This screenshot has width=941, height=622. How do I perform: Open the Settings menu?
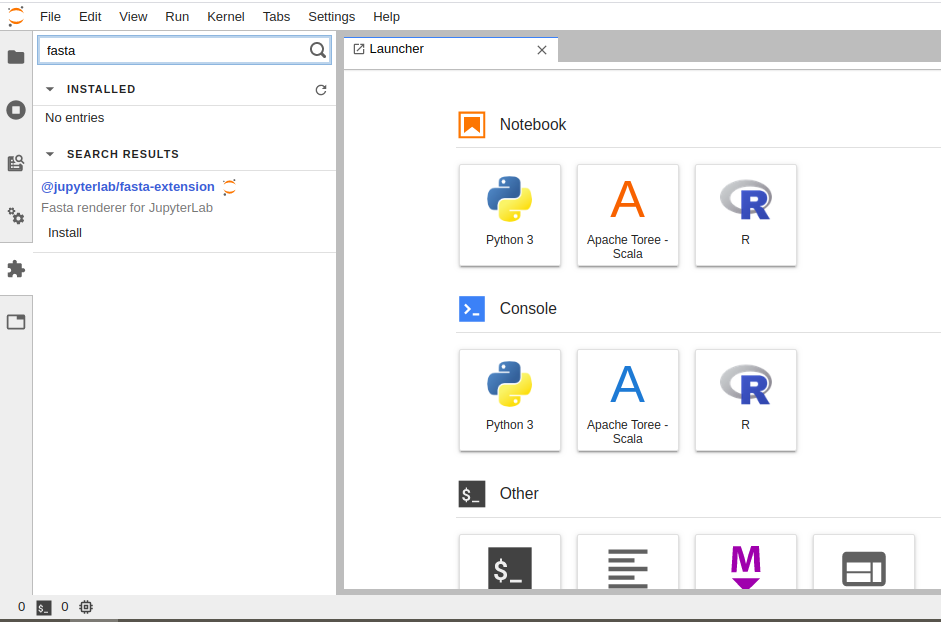click(x=332, y=17)
